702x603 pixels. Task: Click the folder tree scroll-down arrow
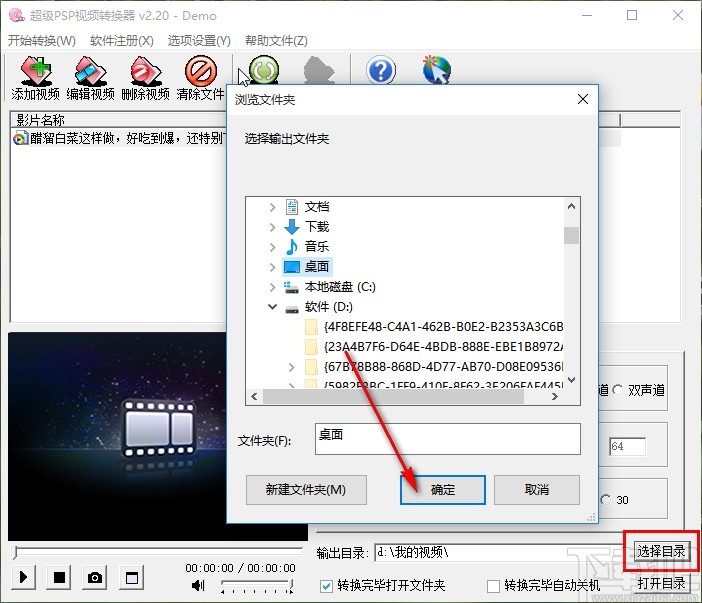click(x=571, y=380)
